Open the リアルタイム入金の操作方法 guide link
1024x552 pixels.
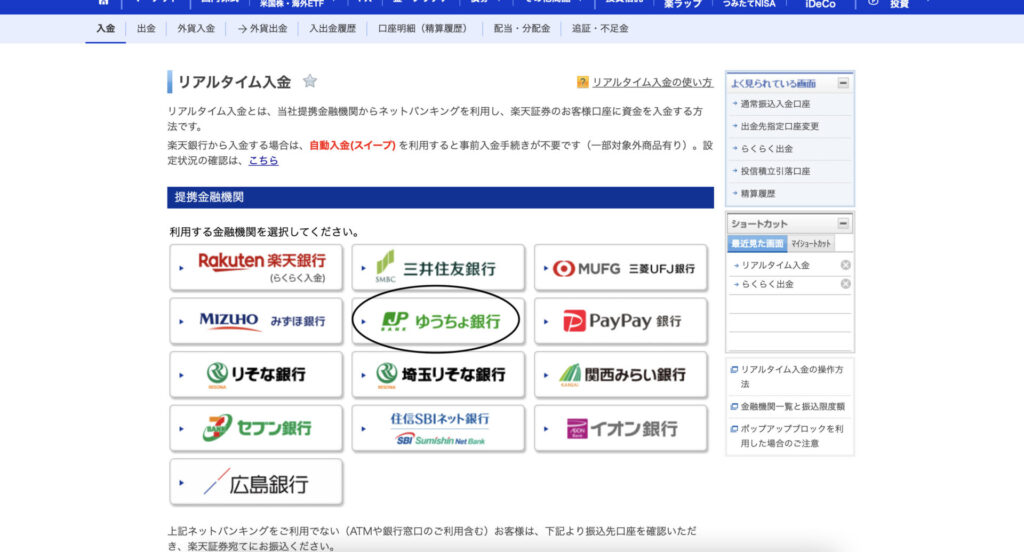(x=791, y=377)
